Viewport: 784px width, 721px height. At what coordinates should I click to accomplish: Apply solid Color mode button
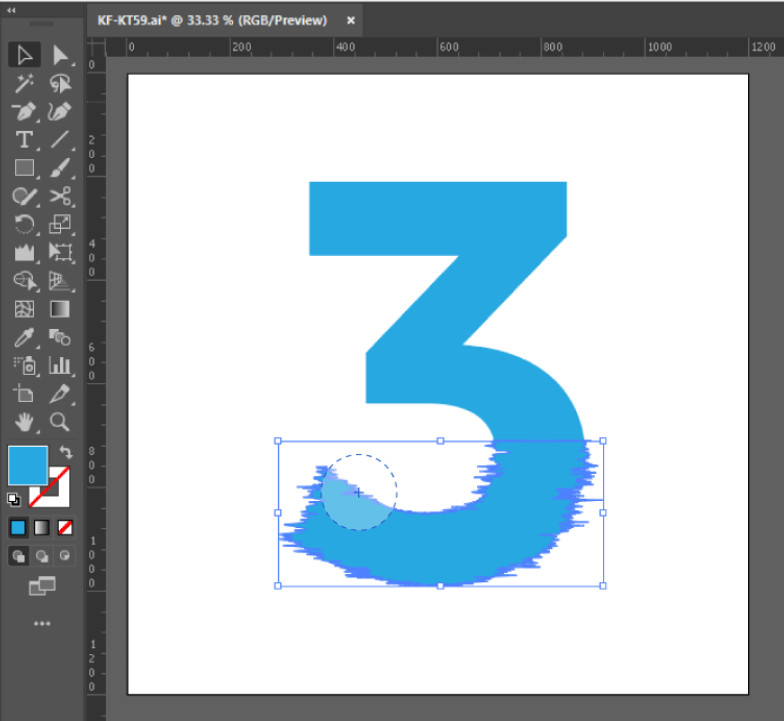[18, 528]
